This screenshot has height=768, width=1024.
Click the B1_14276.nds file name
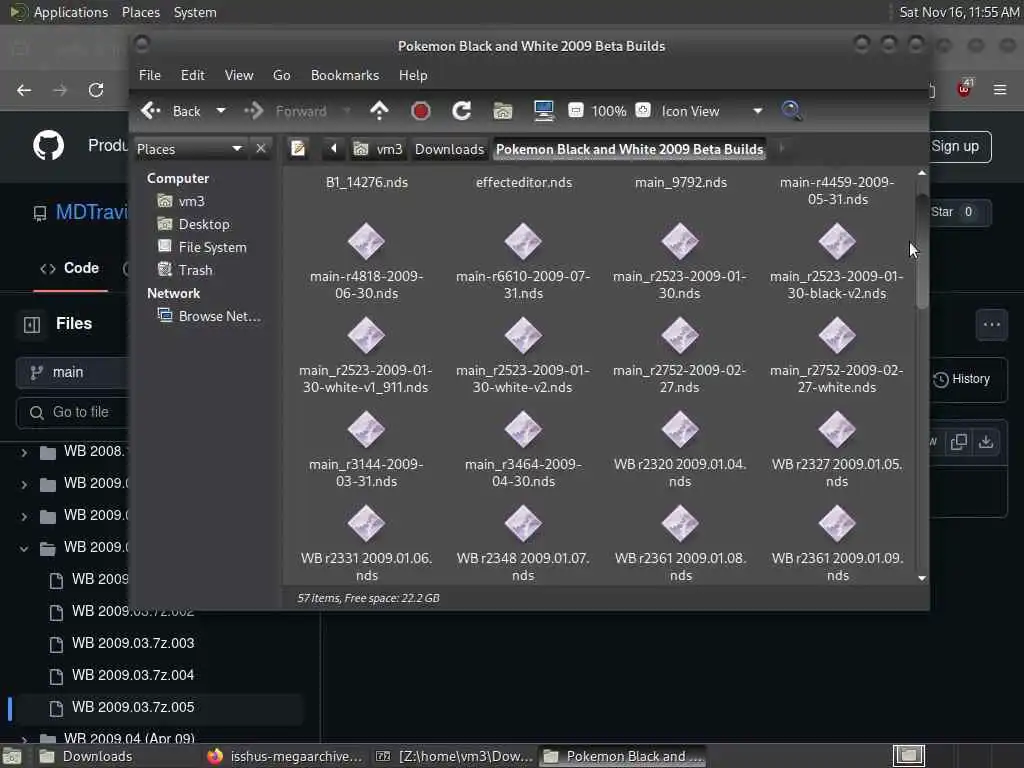[x=366, y=183]
